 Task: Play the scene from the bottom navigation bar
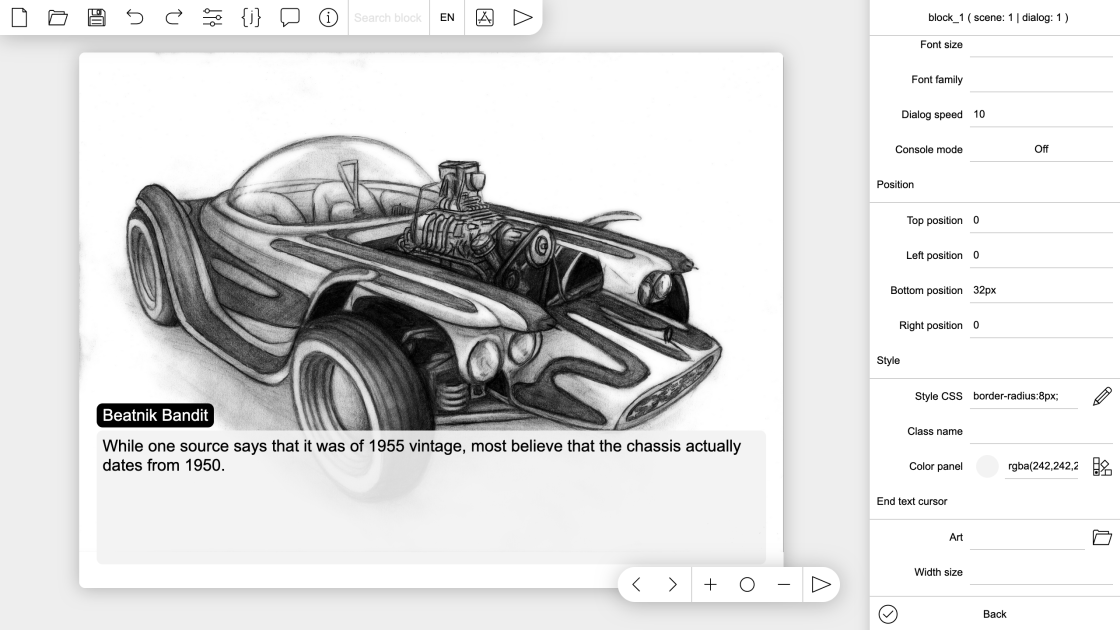coord(821,585)
